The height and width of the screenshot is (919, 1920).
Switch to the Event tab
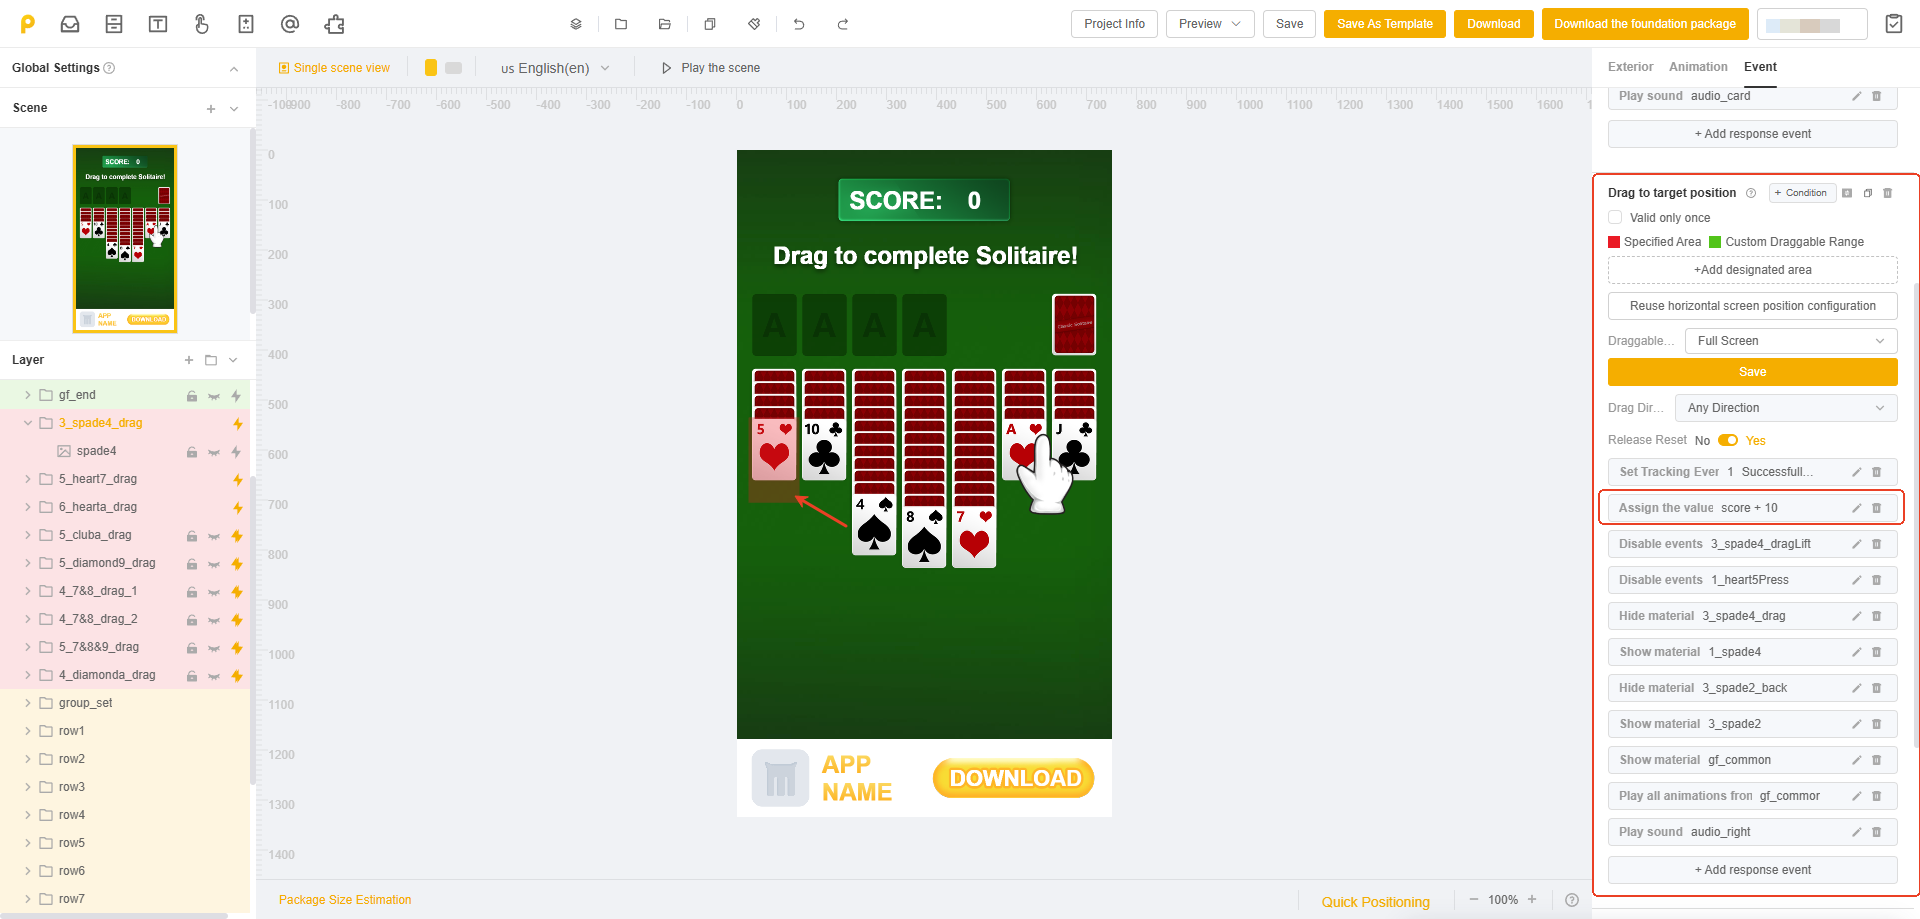pyautogui.click(x=1760, y=67)
